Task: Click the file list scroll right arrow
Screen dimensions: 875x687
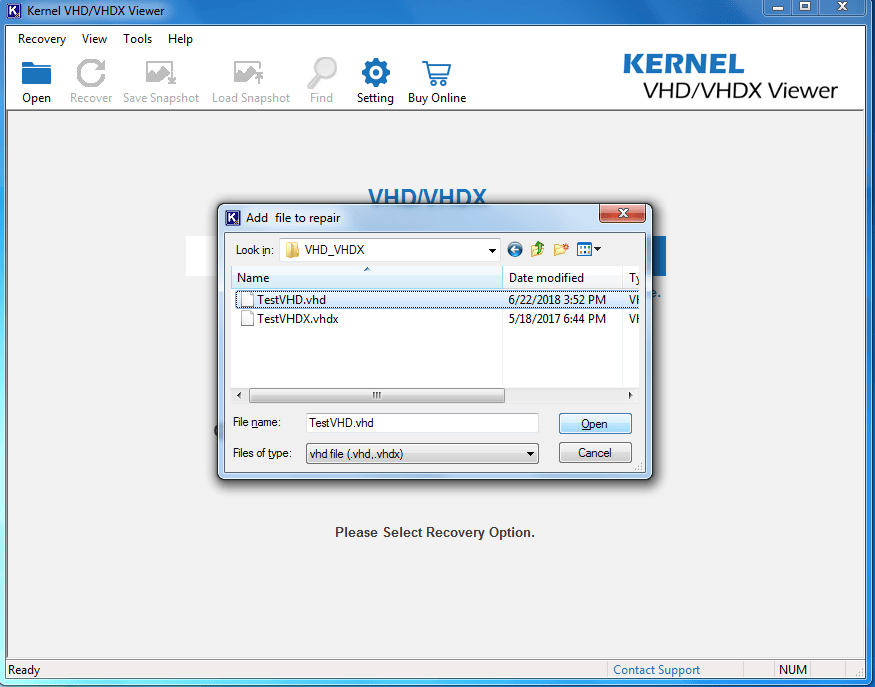Action: click(631, 395)
